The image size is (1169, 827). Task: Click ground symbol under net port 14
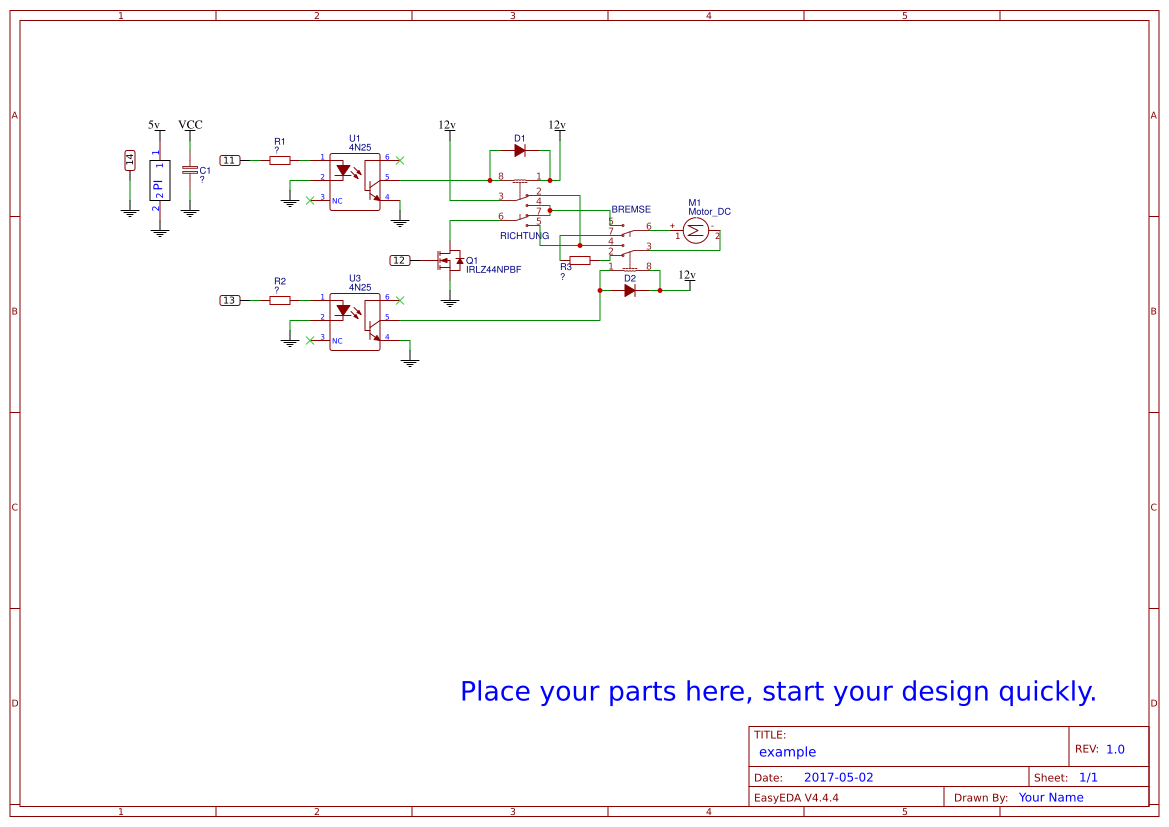130,213
